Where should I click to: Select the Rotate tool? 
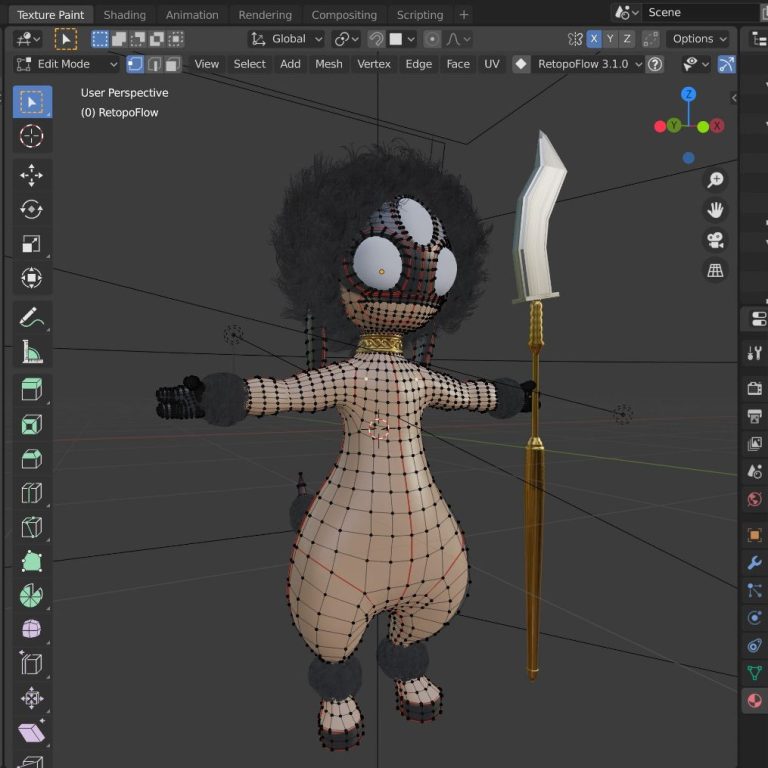click(32, 209)
